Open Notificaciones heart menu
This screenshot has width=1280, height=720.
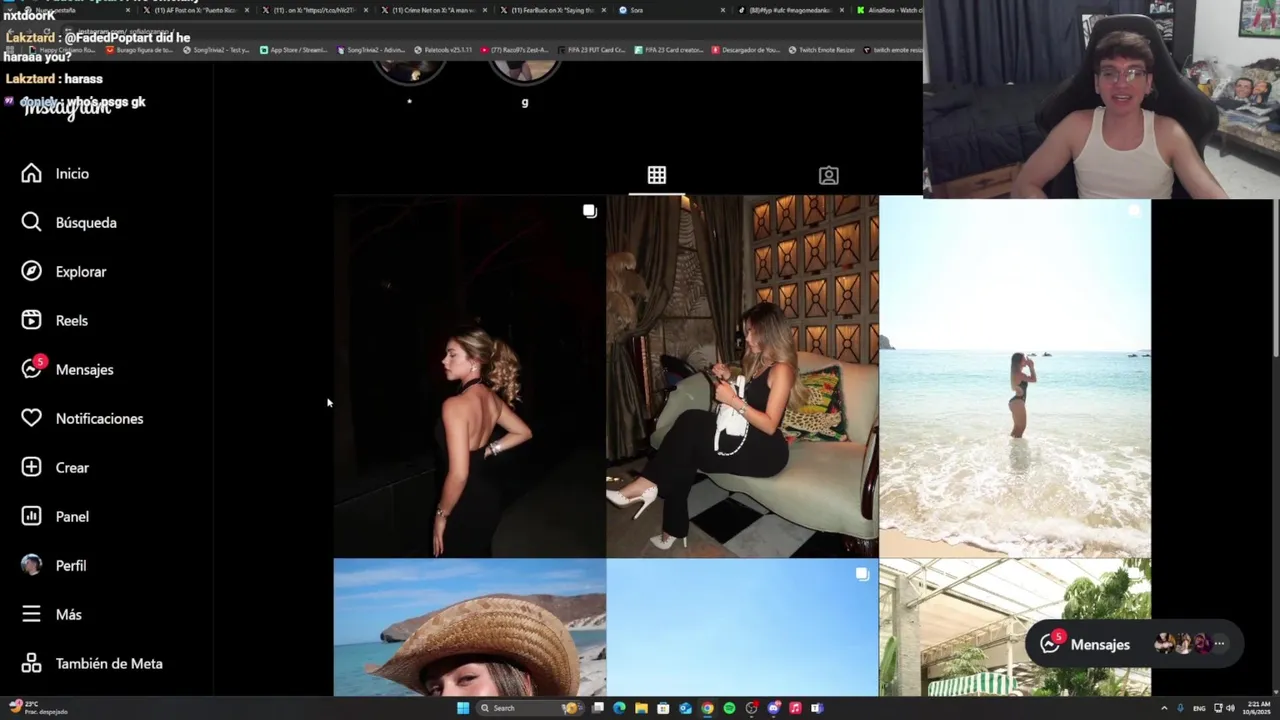pos(83,419)
